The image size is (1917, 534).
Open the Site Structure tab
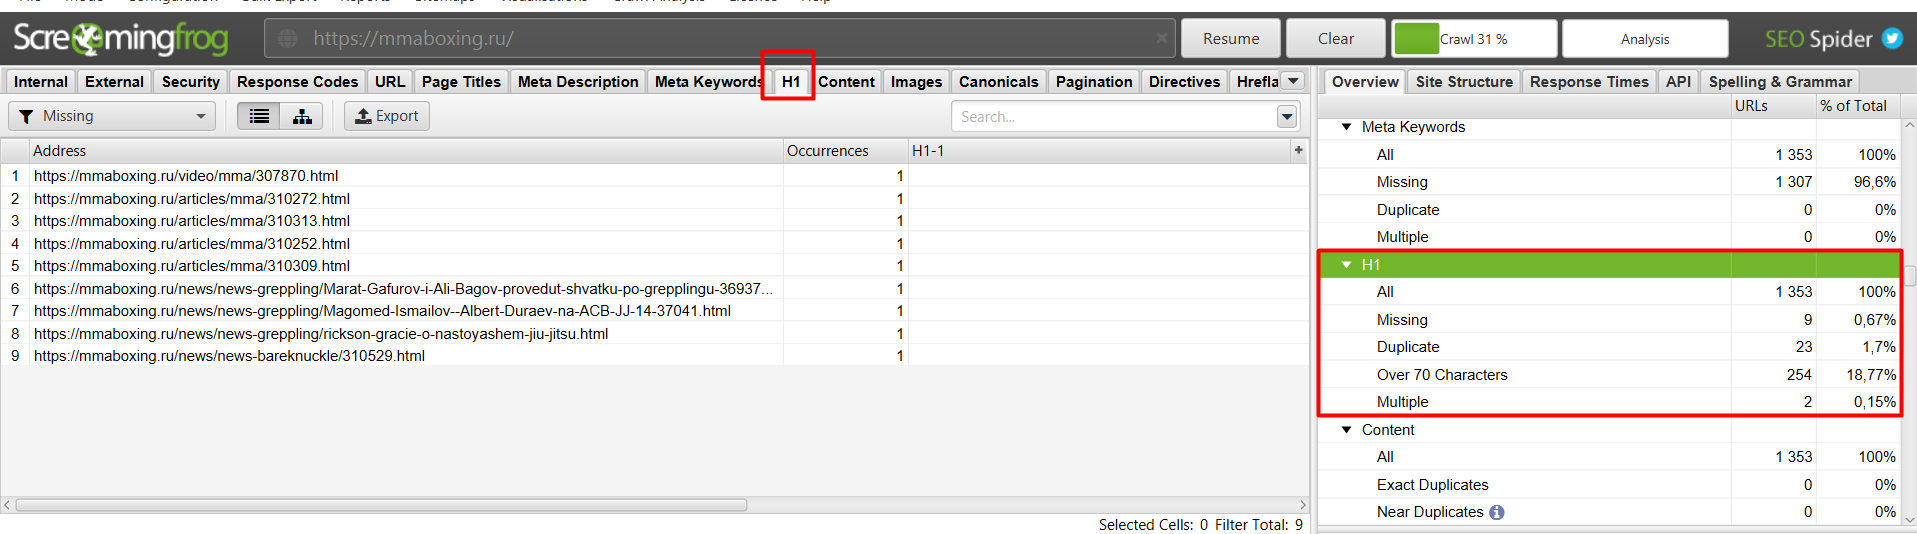click(x=1463, y=82)
